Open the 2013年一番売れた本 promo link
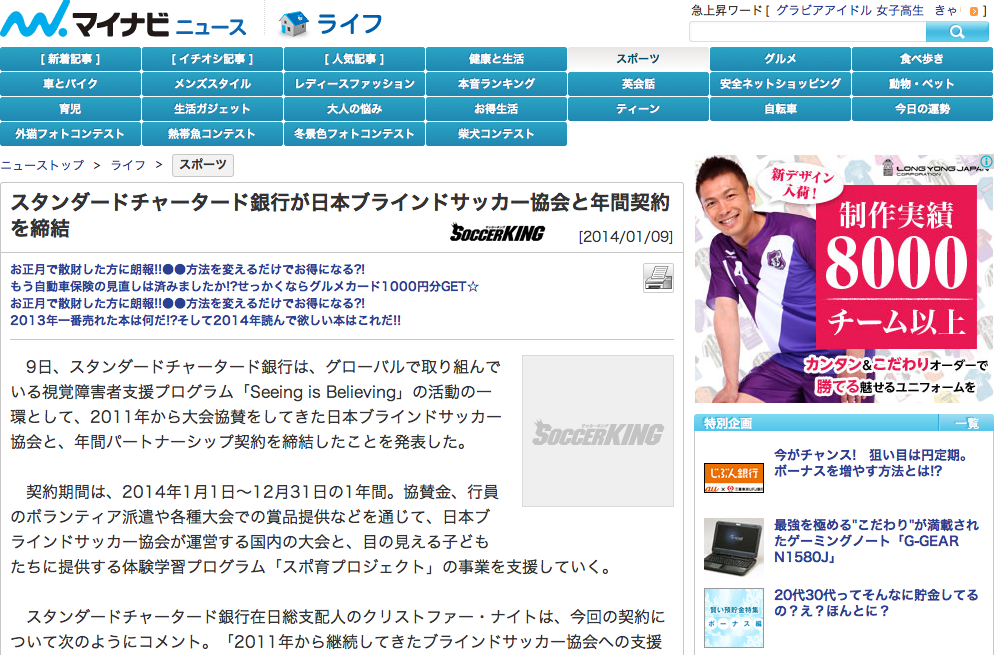The image size is (995, 655). point(206,321)
